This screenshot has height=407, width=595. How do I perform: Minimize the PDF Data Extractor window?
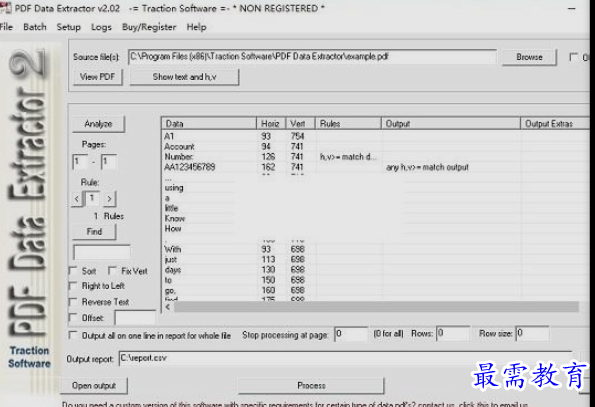pos(572,8)
